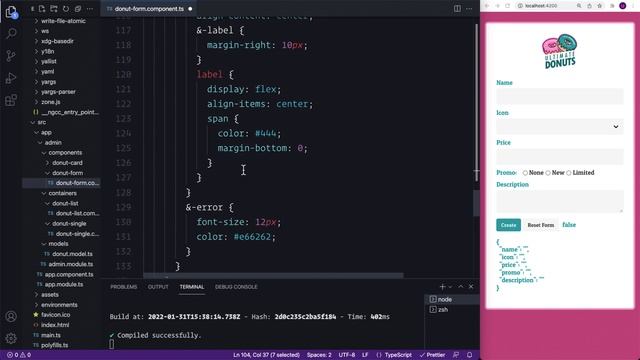The height and width of the screenshot is (360, 640).
Task: Open the Icon select dropdown
Action: pyautogui.click(x=560, y=127)
